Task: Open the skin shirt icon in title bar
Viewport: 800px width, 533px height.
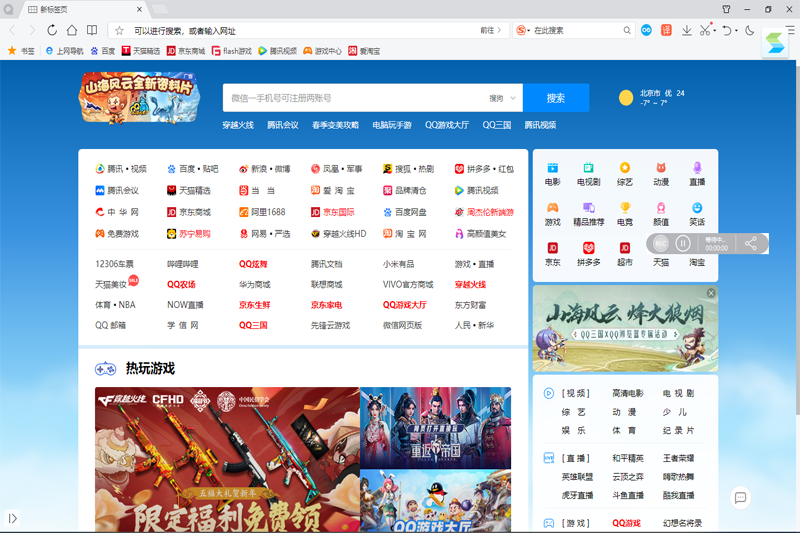Action: [726, 9]
